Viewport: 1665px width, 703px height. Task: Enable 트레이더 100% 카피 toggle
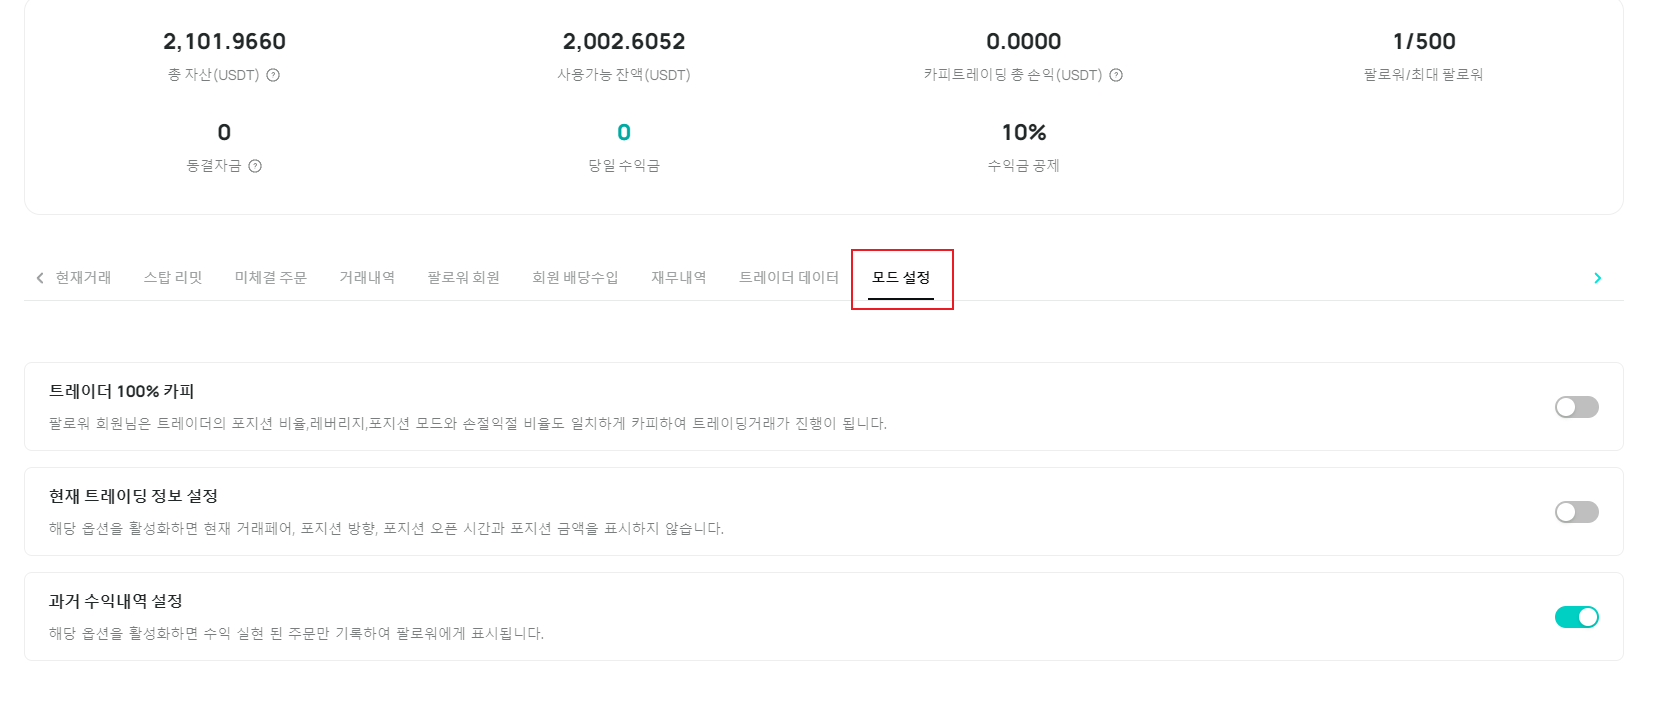(1576, 407)
